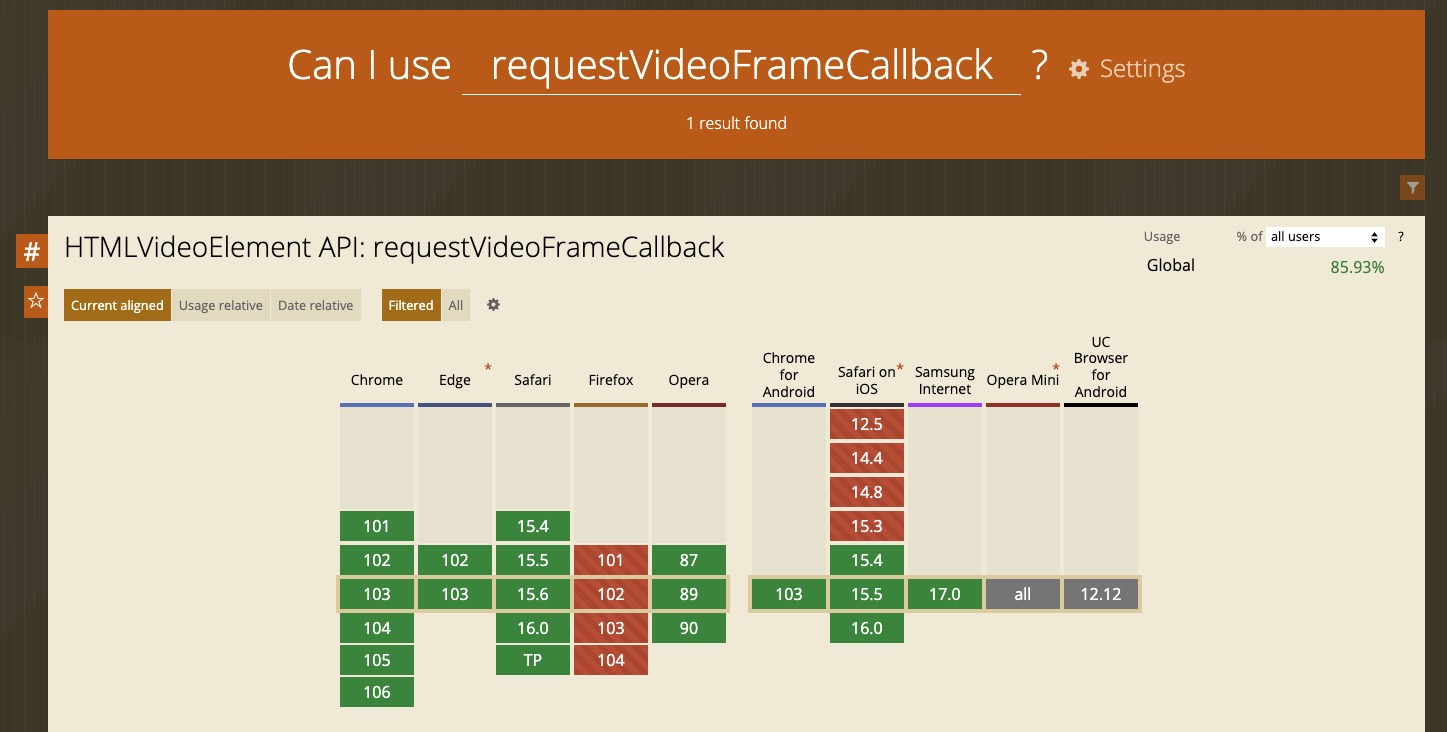This screenshot has height=732, width=1447.
Task: Select Safari on iOS 14.8 cell
Action: (867, 492)
